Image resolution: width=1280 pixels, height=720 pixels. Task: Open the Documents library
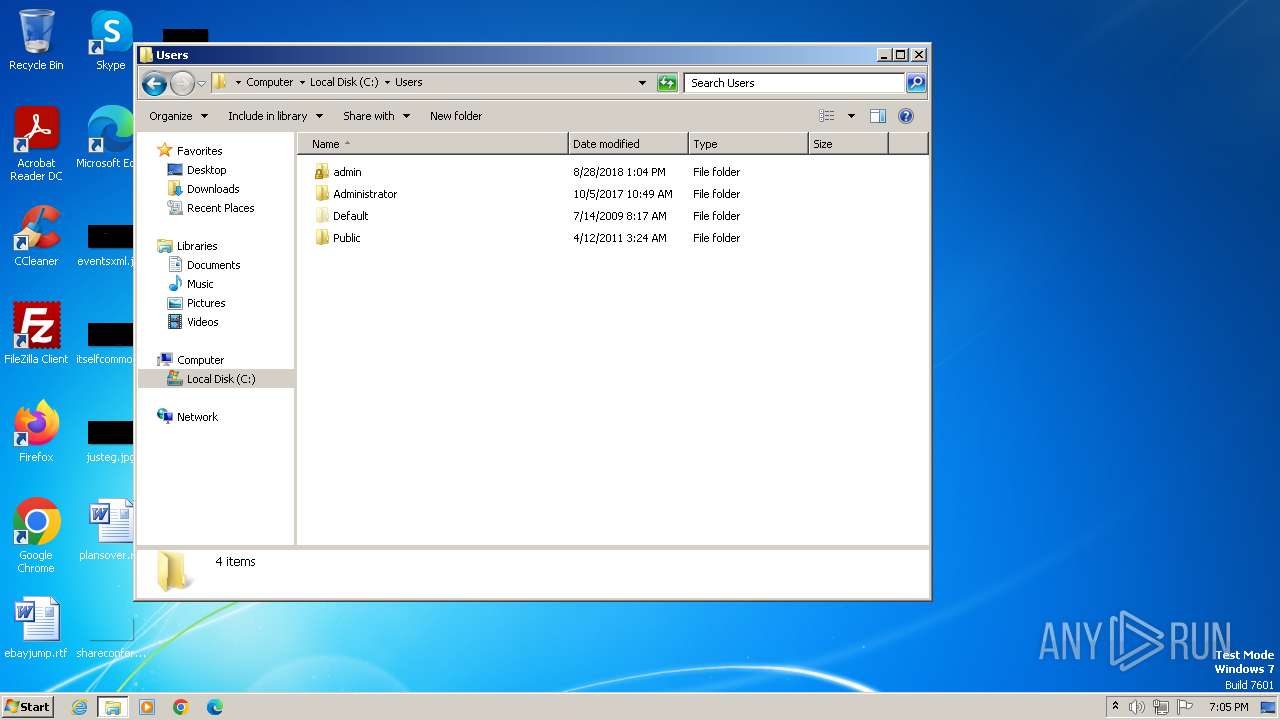213,265
